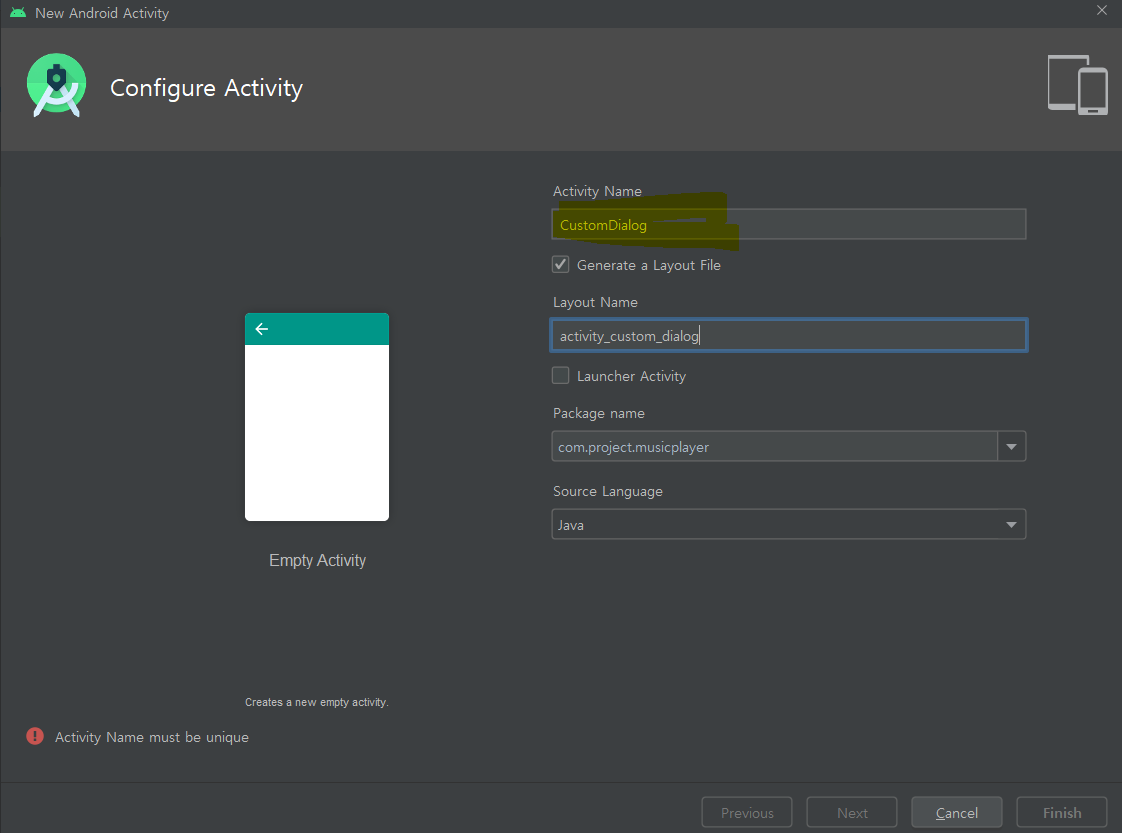Enable the Launcher Activity checkbox
Viewport: 1122px width, 833px height.
click(560, 376)
